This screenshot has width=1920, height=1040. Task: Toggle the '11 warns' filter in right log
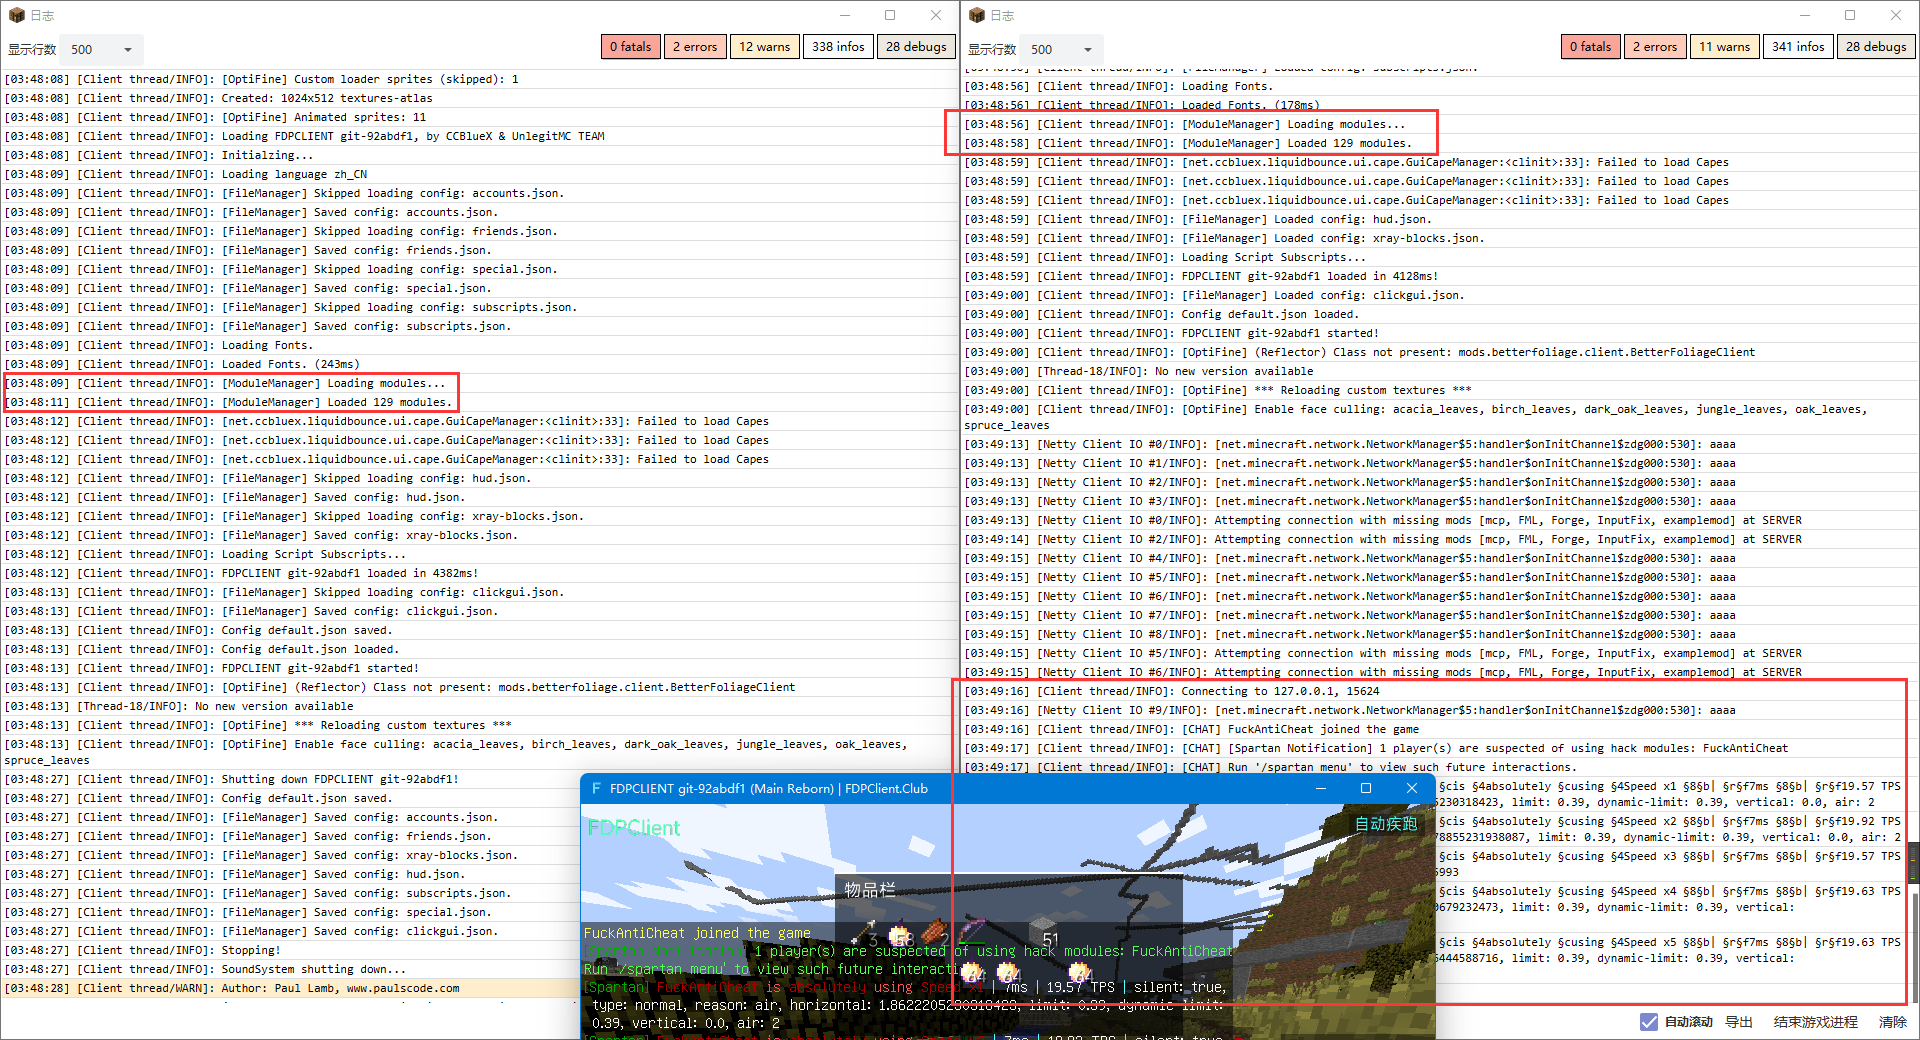point(1724,46)
